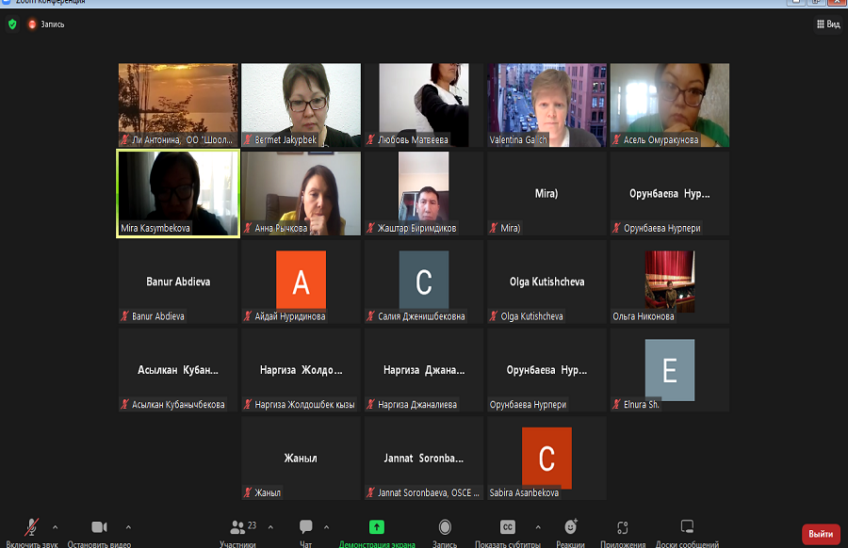Image resolution: width=848 pixels, height=548 pixels.
Task: Expand chat options arrow
Action: pos(327,526)
